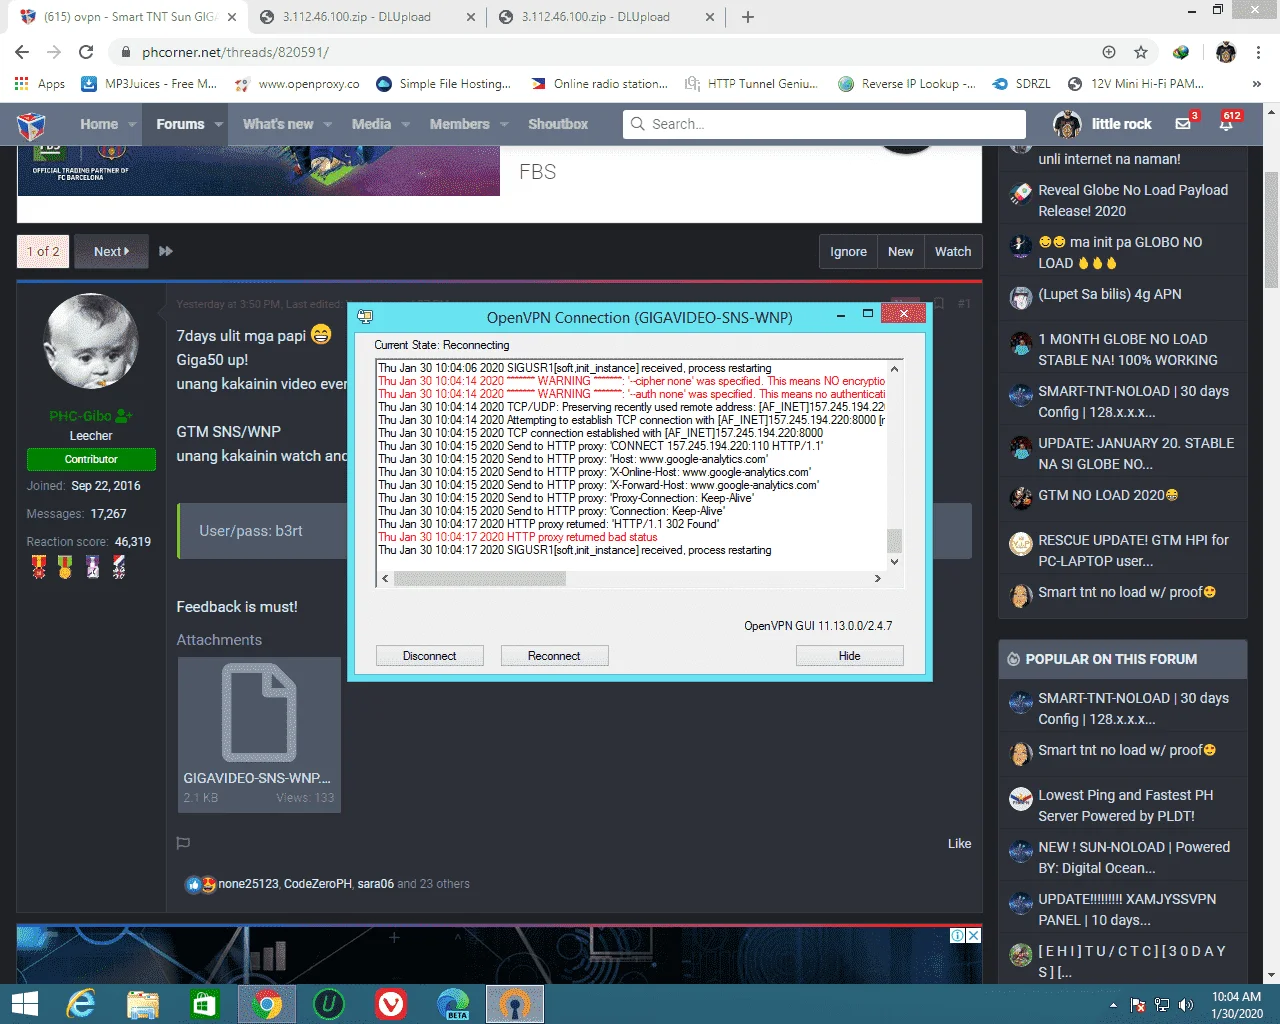The height and width of the screenshot is (1024, 1280).
Task: Open the Members nav item
Action: click(x=459, y=124)
